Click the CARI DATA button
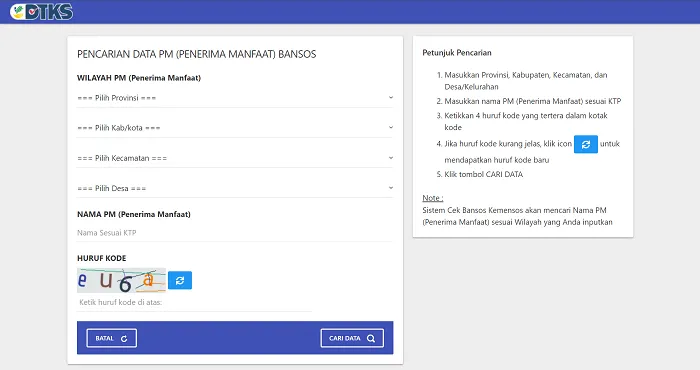700x370 pixels. tap(352, 338)
